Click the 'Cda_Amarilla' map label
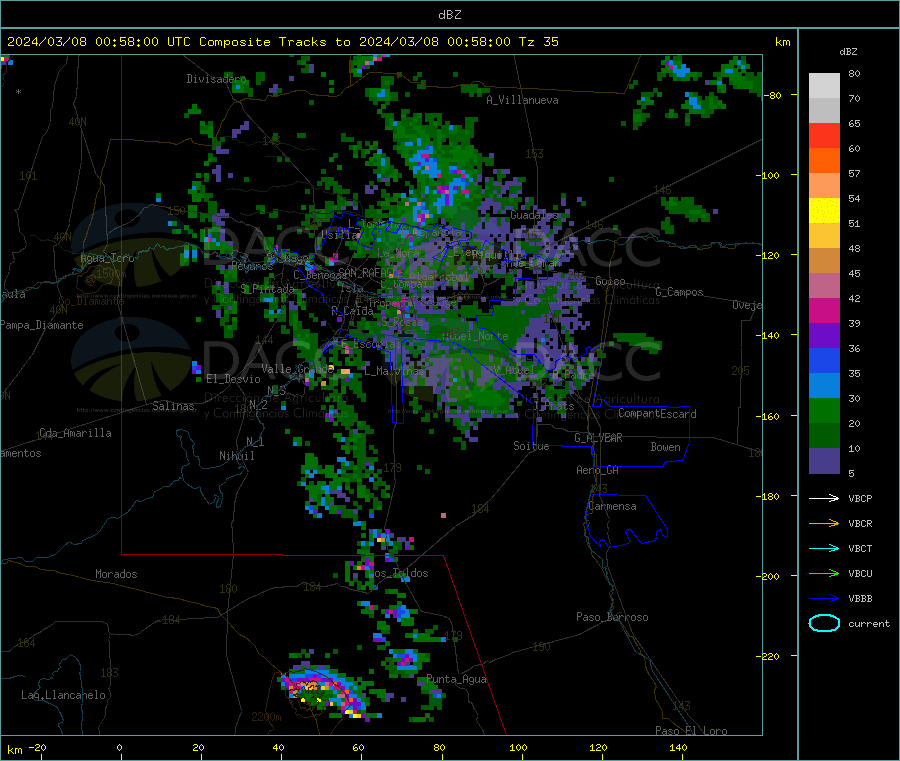 tap(75, 433)
